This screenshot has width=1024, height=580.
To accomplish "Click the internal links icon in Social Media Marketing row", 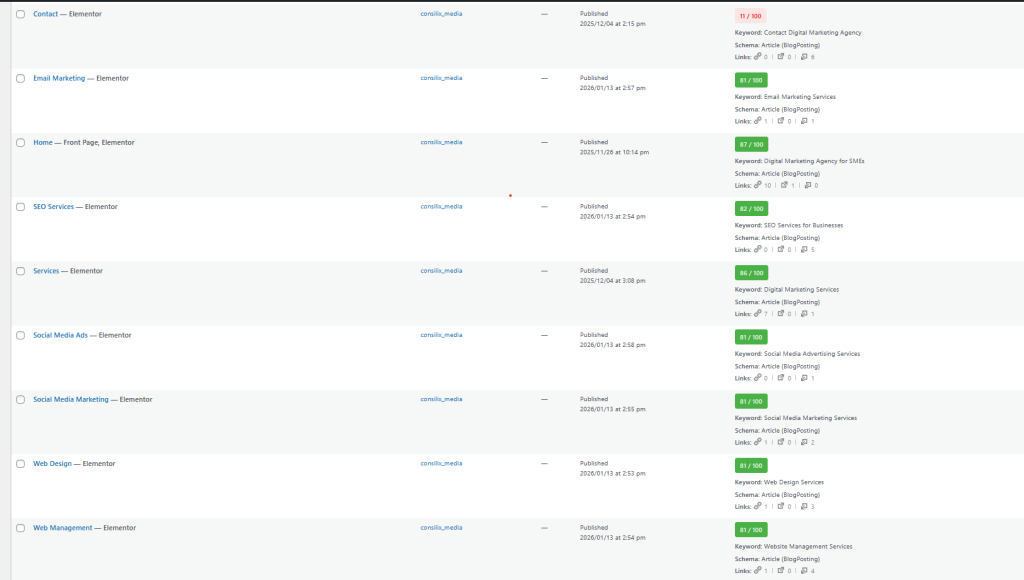I will coord(758,442).
